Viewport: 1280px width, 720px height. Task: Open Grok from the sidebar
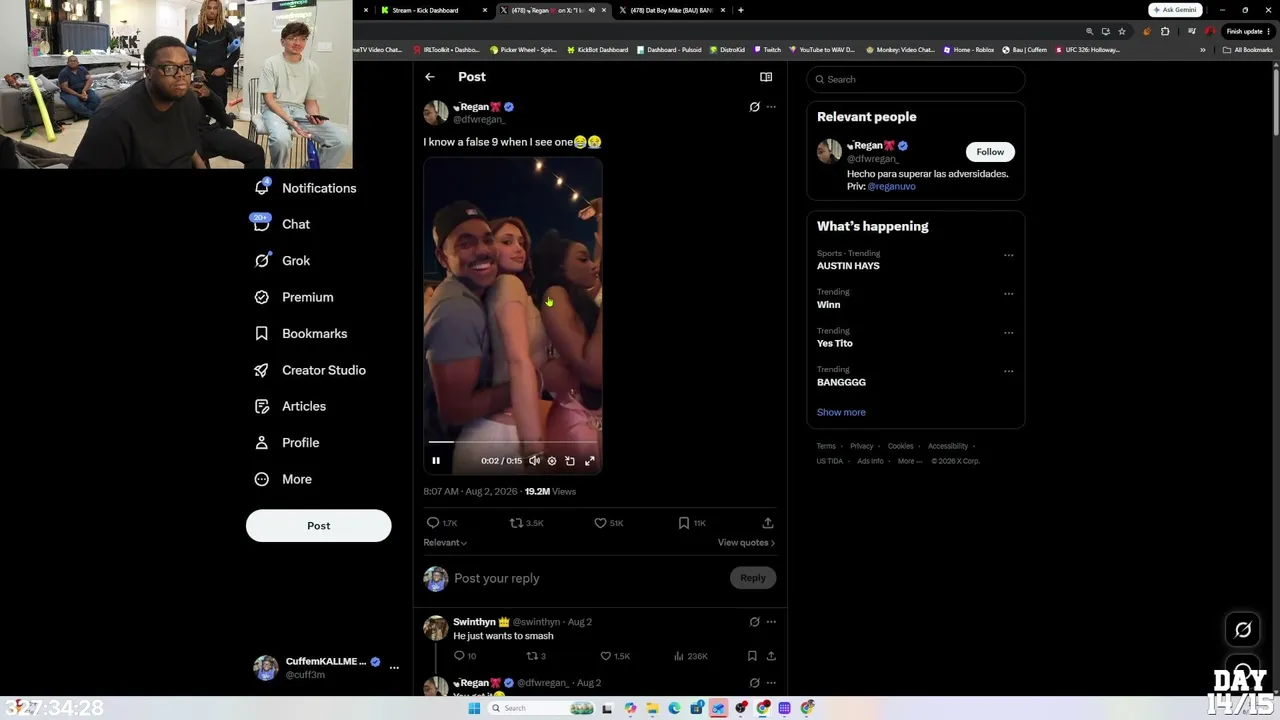[282, 261]
